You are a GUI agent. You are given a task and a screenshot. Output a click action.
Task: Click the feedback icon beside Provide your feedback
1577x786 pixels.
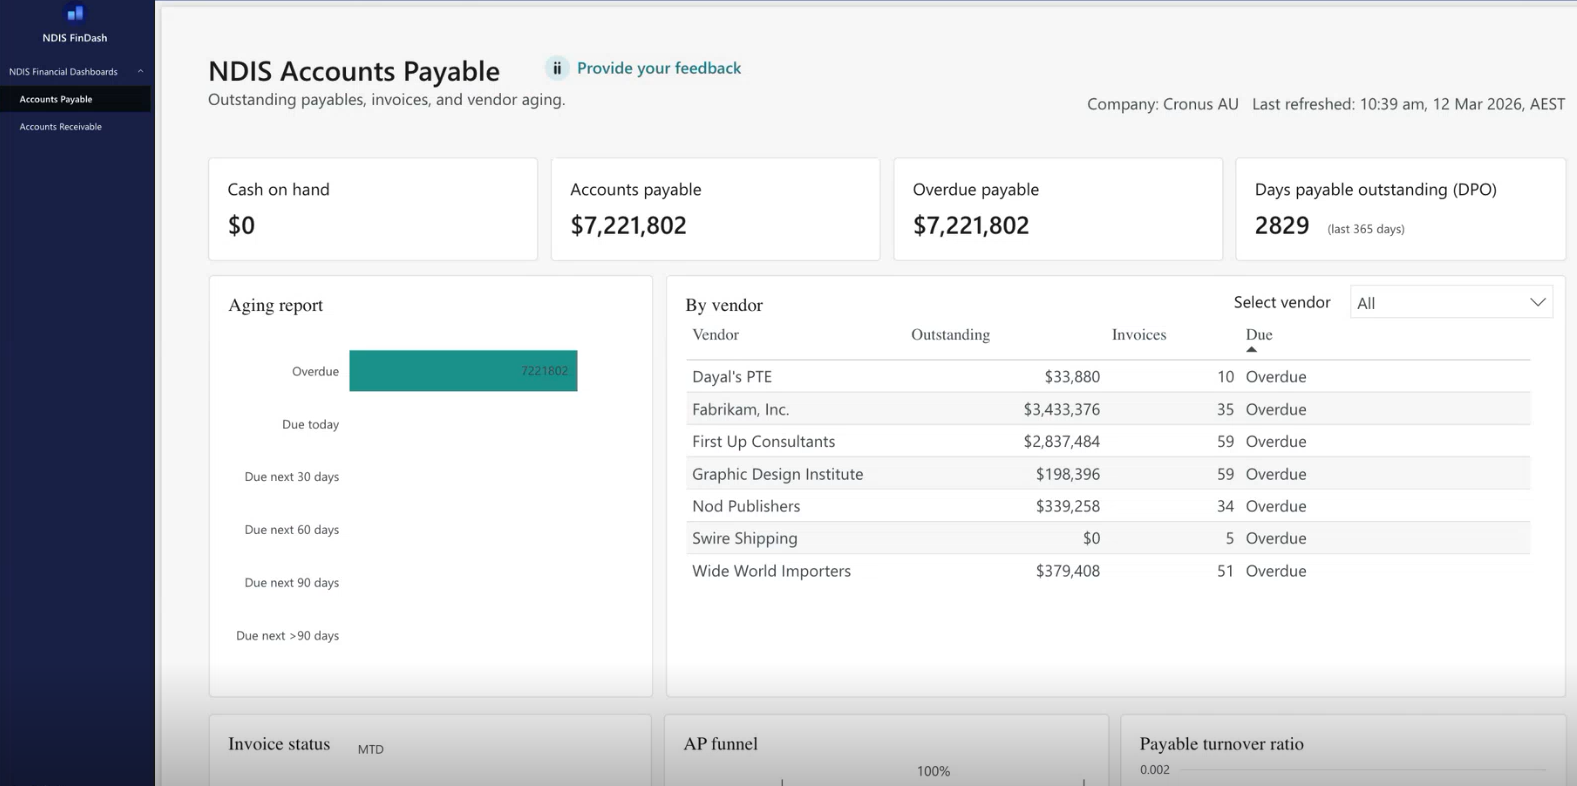[x=557, y=68]
